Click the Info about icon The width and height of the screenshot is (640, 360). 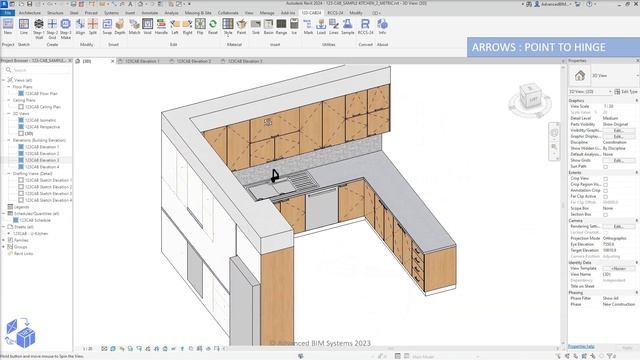pos(382,27)
